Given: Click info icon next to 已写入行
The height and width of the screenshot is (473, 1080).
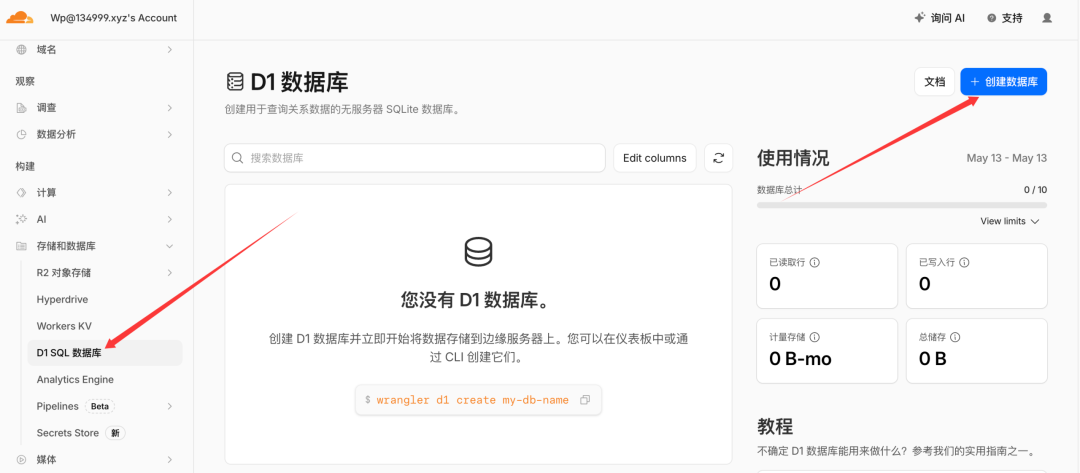Looking at the screenshot, I should point(964,262).
